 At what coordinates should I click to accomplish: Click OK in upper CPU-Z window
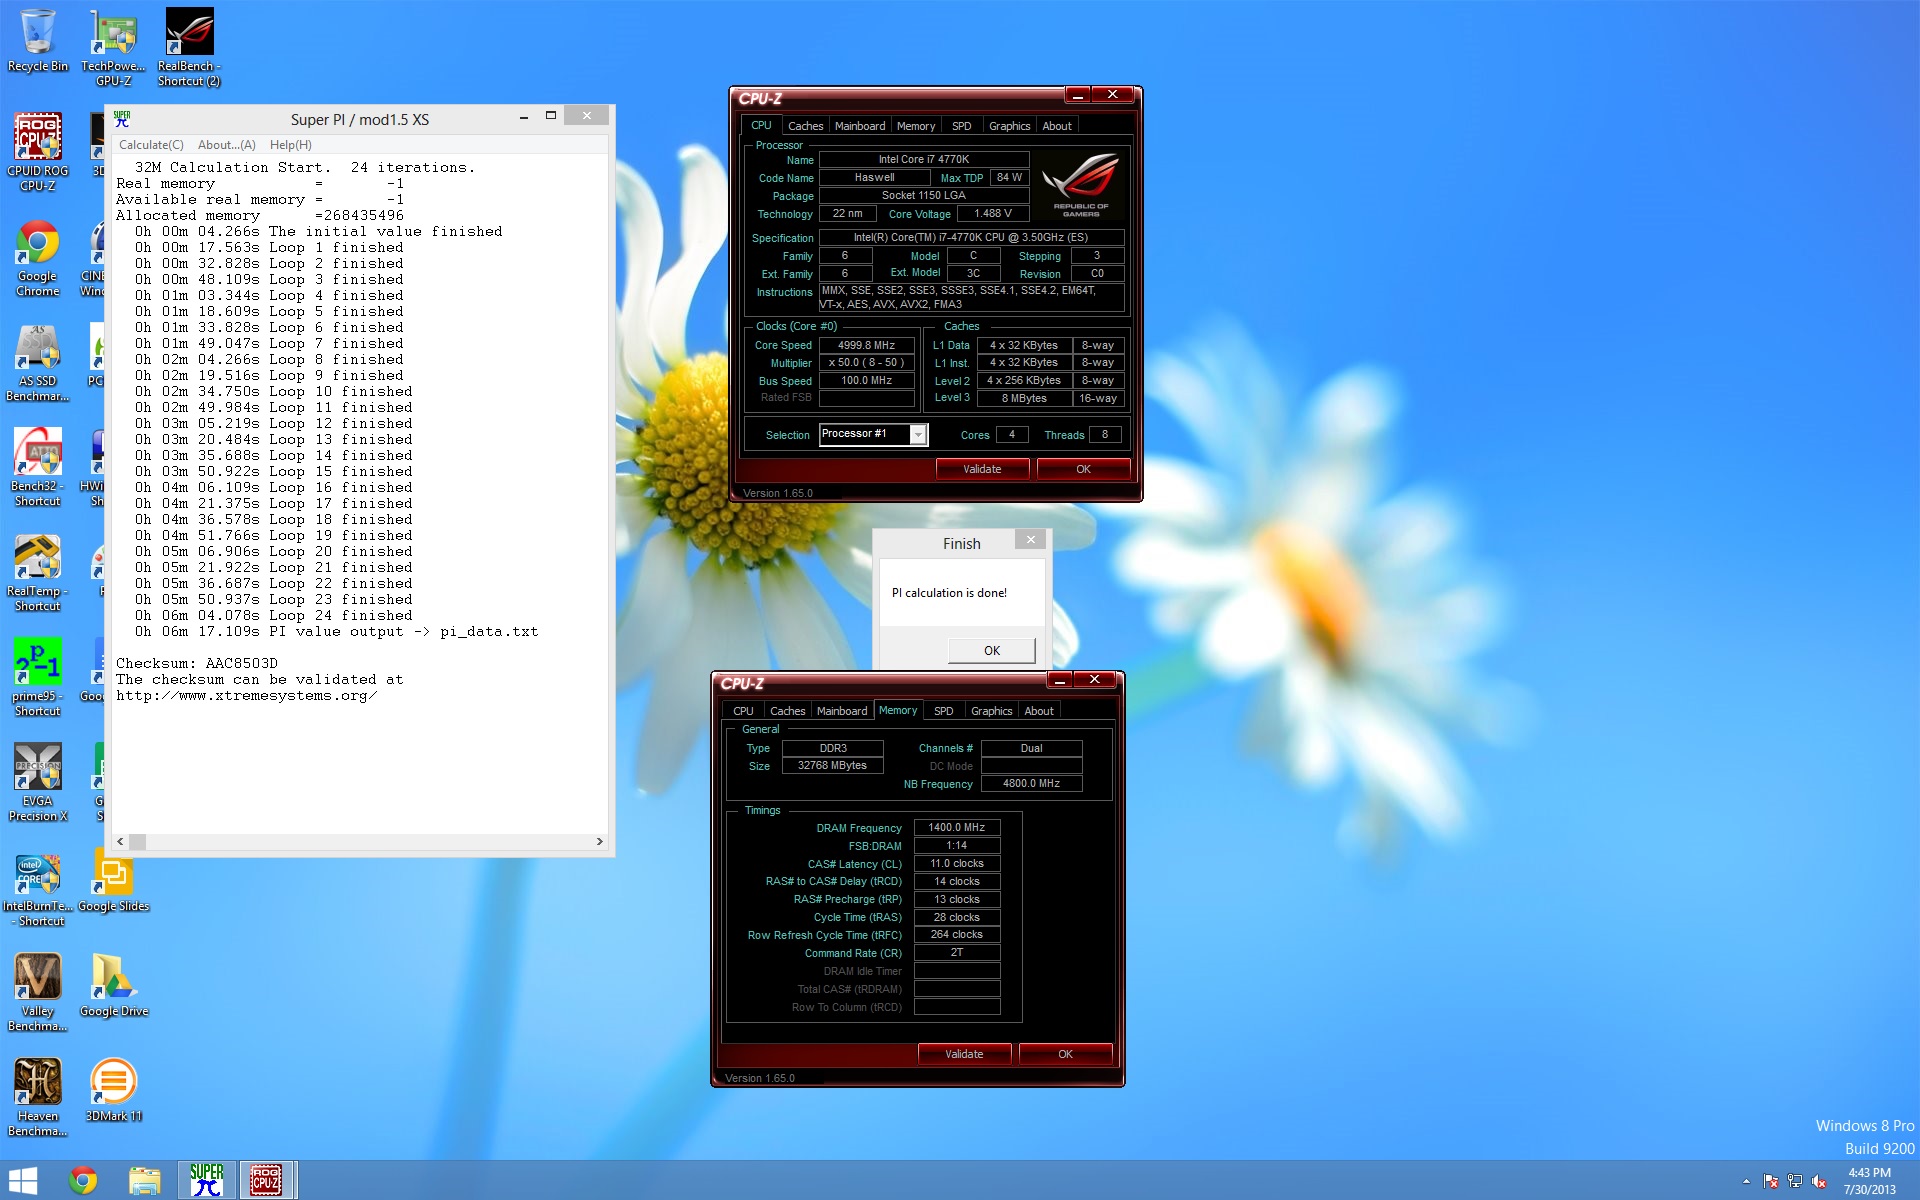1083,469
